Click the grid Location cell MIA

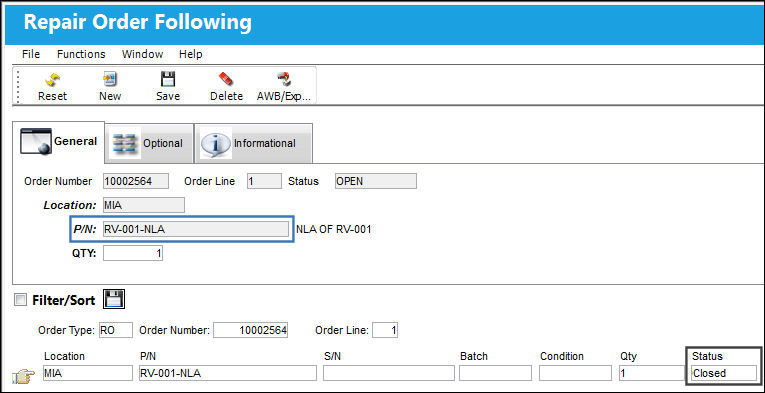tap(87, 373)
